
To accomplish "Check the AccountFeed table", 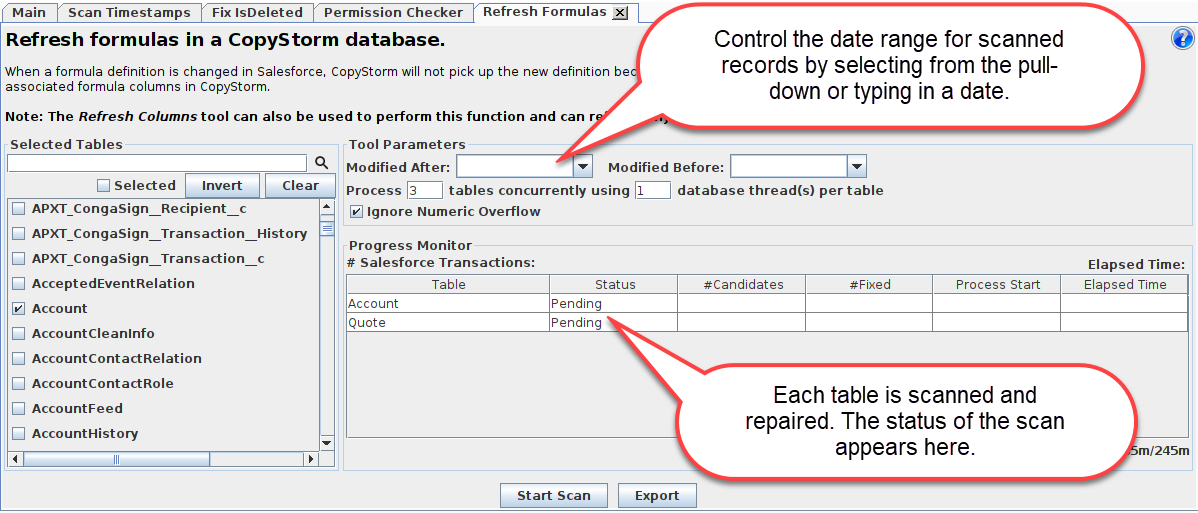I will click(18, 409).
